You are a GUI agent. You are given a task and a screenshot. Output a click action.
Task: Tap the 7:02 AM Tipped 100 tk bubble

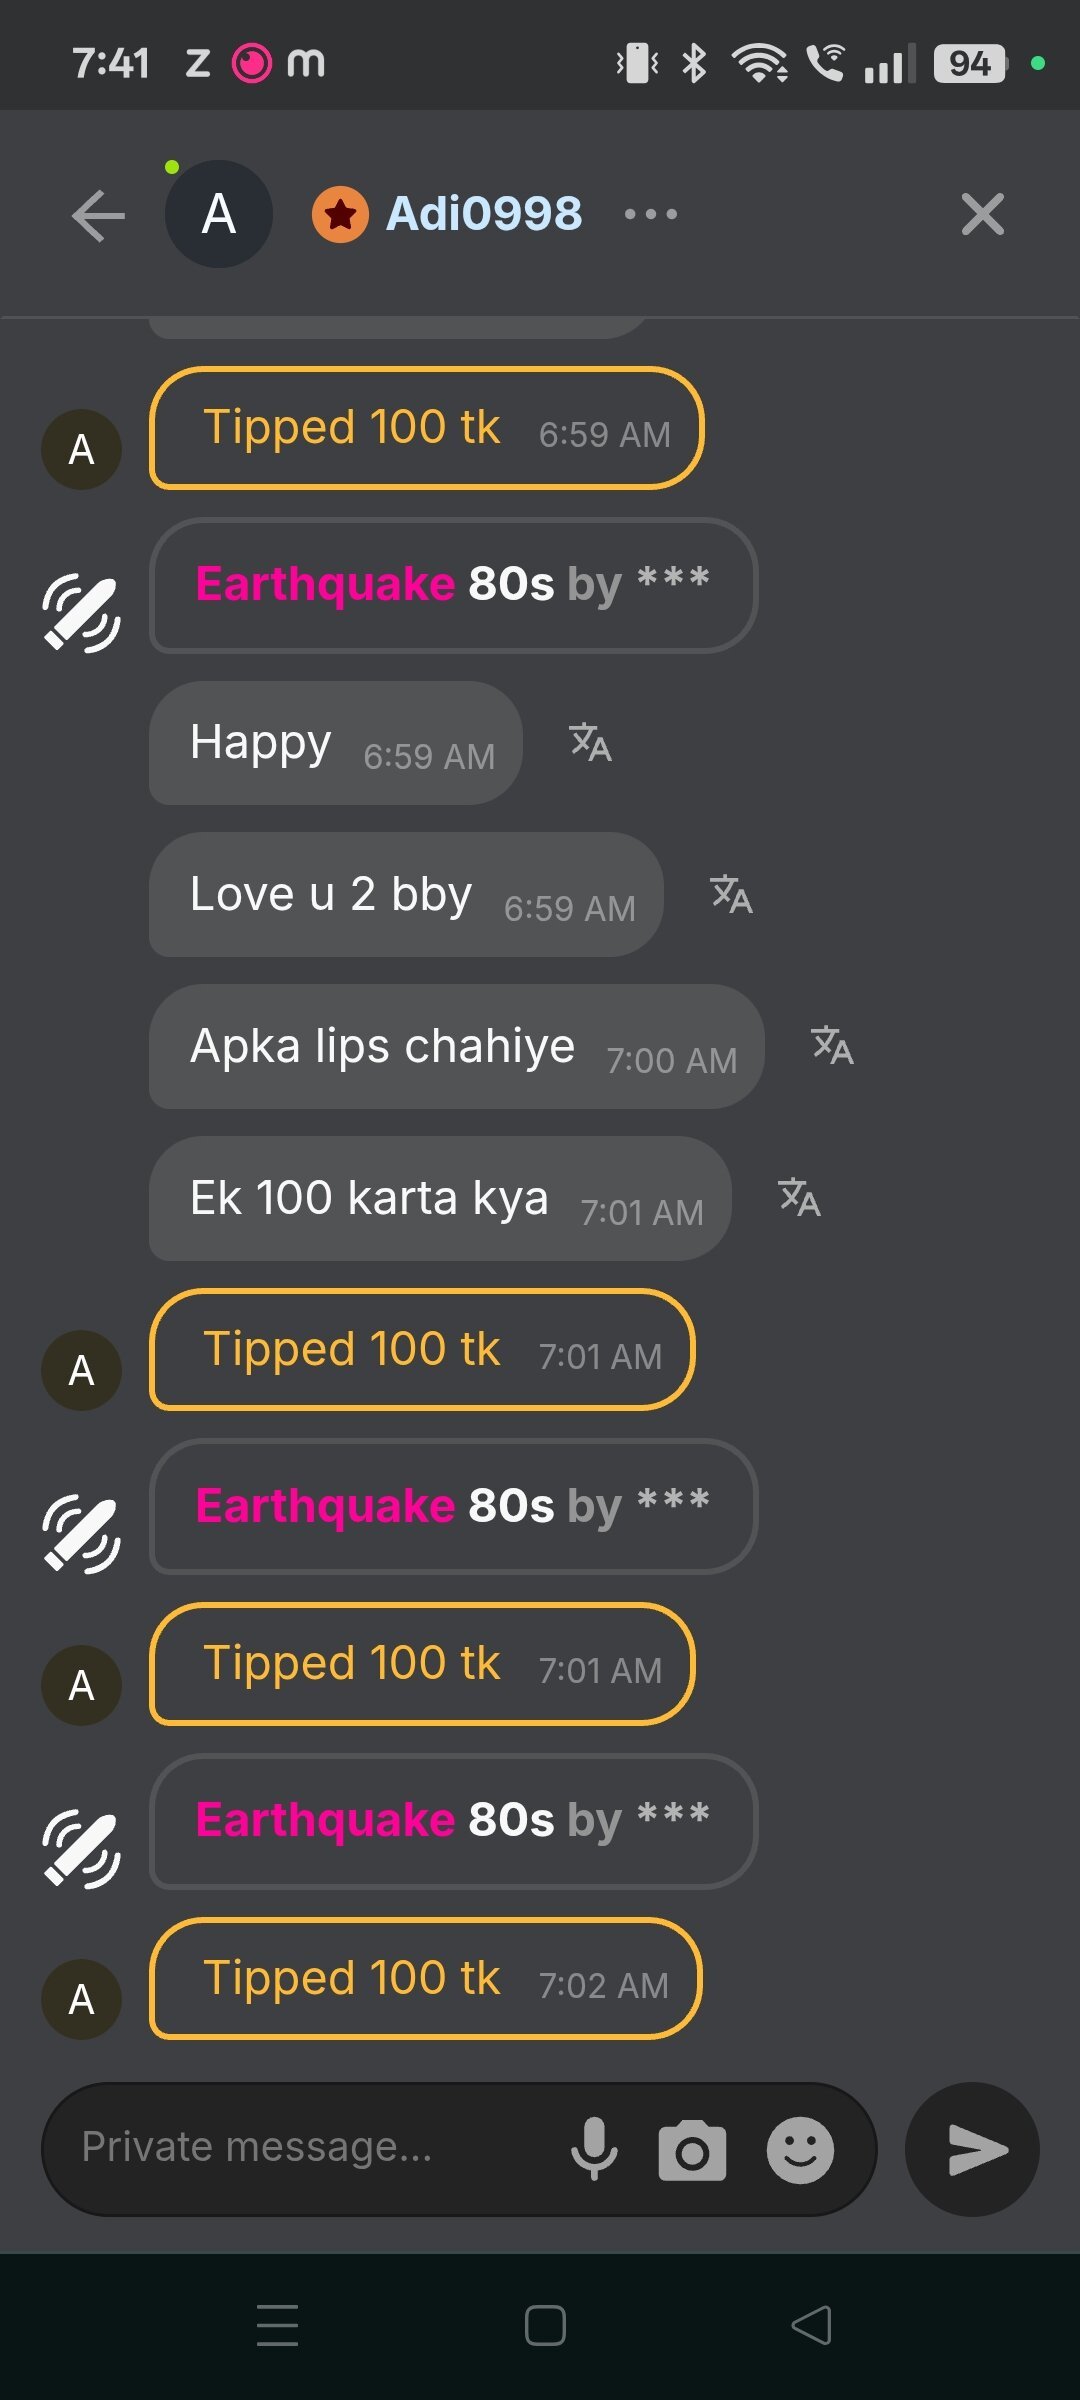tap(425, 1979)
